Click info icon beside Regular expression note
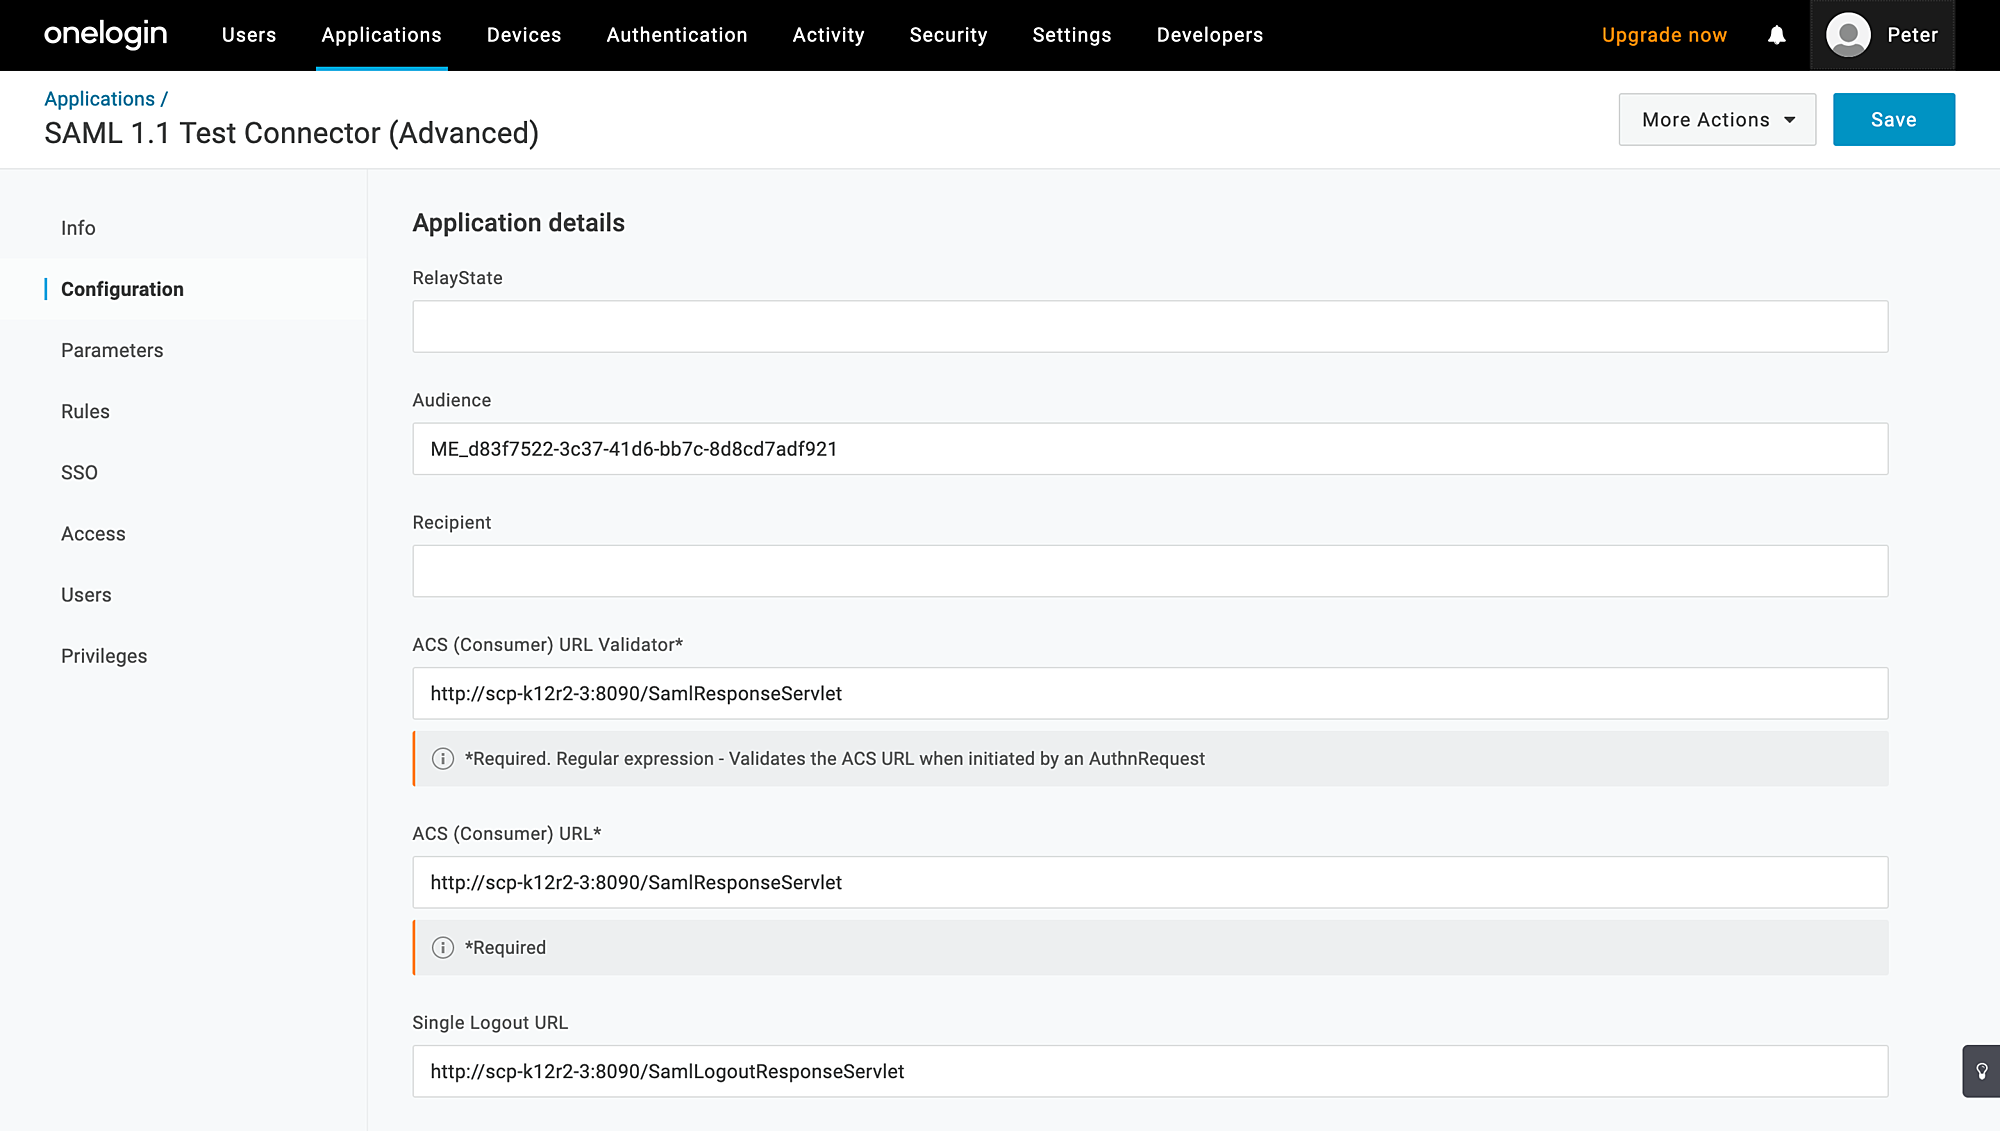 click(443, 759)
